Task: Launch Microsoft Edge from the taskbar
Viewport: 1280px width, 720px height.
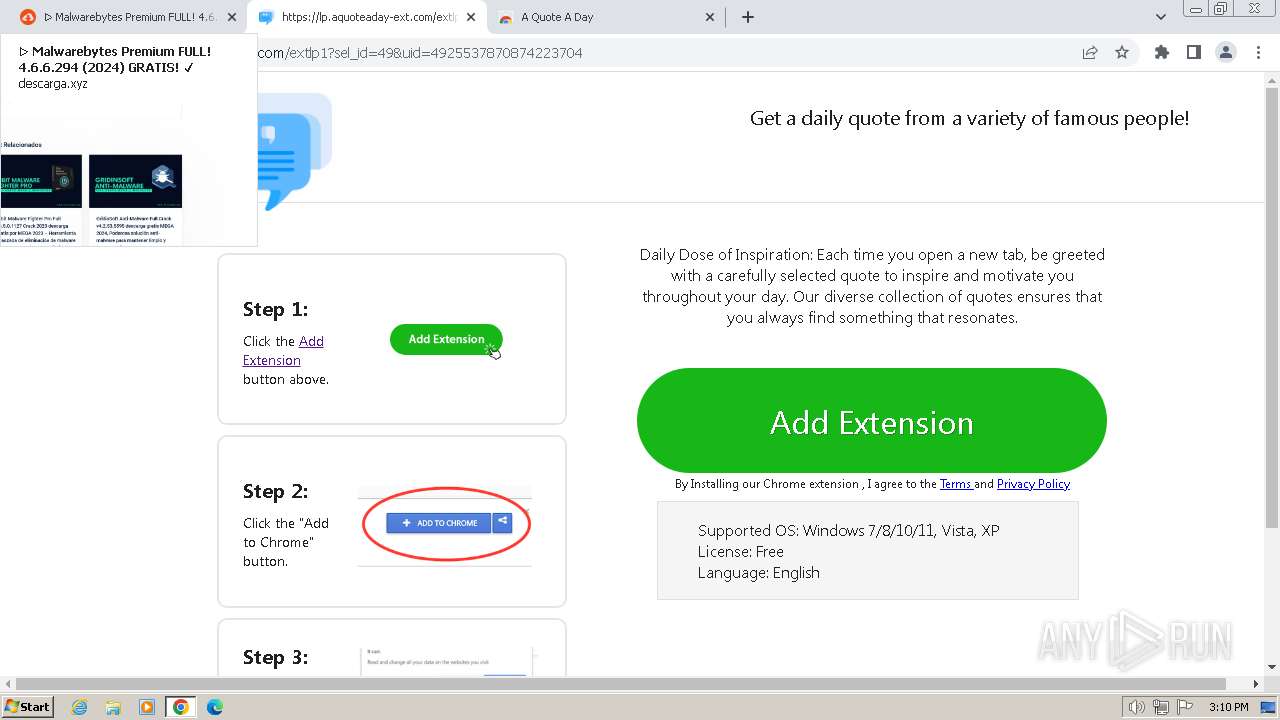Action: coord(215,707)
